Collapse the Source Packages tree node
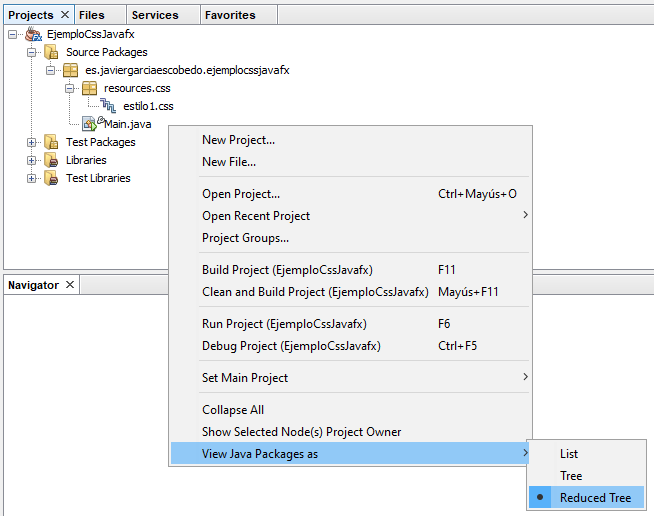654x516 pixels. click(x=32, y=52)
